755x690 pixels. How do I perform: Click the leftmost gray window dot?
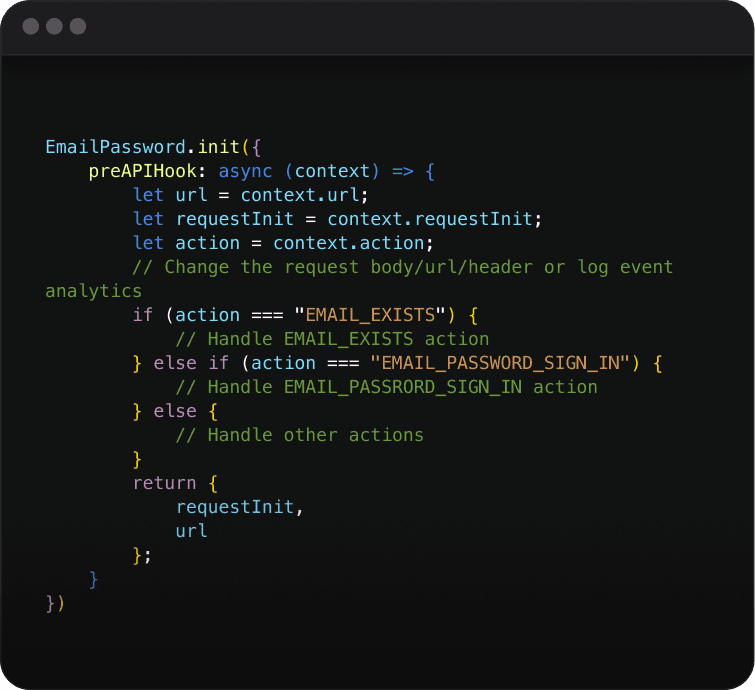[x=31, y=26]
